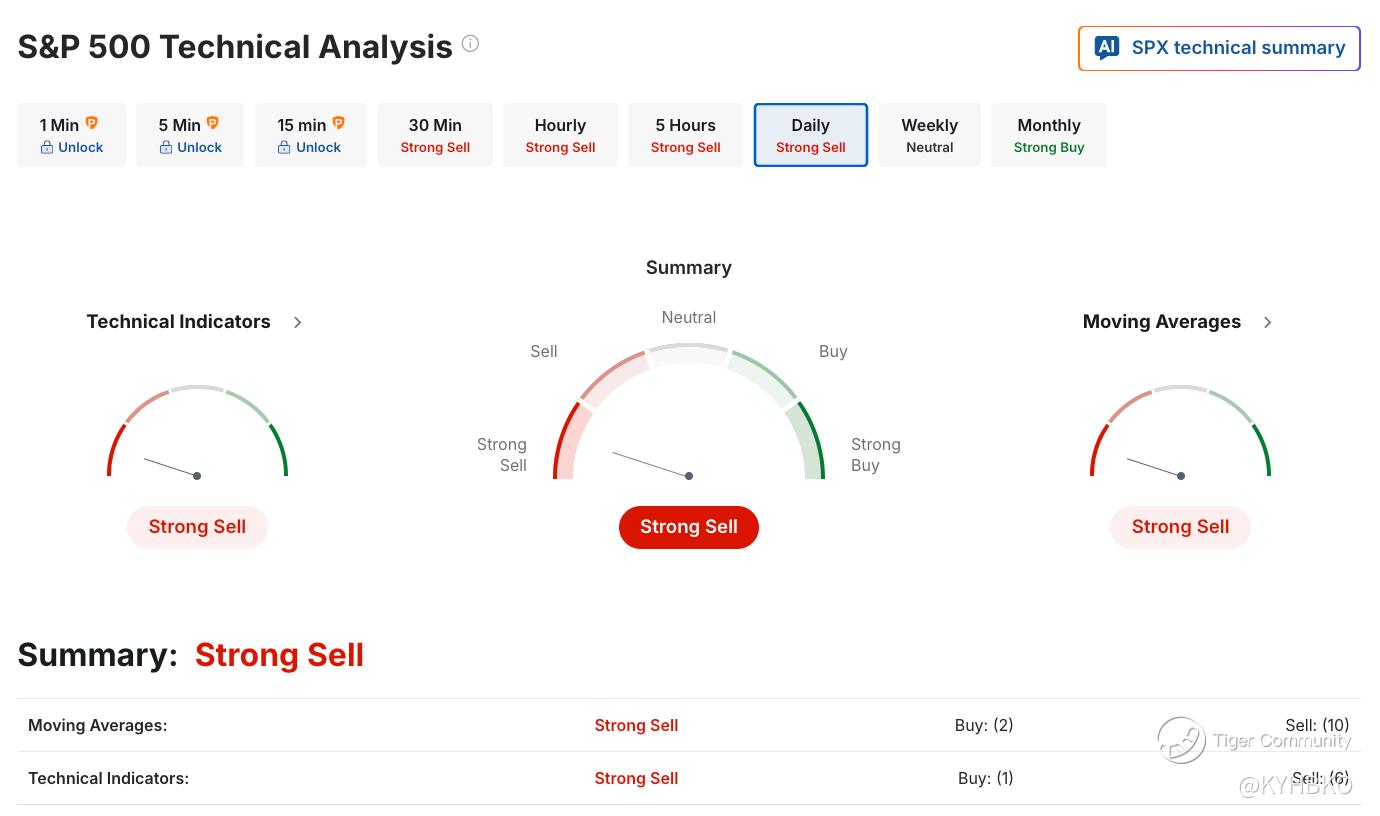Open the SPX technical summary button
1380x816 pixels.
[1219, 48]
